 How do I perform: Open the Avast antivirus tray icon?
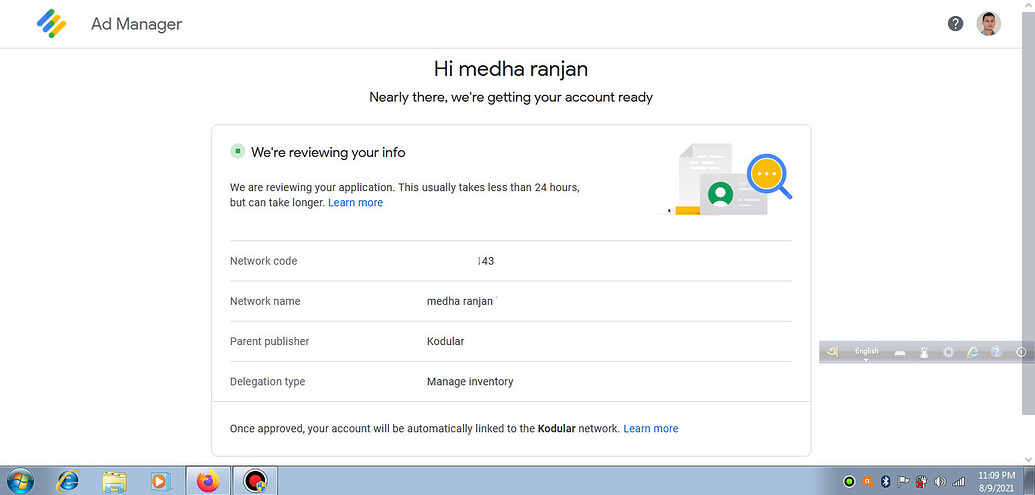869,481
